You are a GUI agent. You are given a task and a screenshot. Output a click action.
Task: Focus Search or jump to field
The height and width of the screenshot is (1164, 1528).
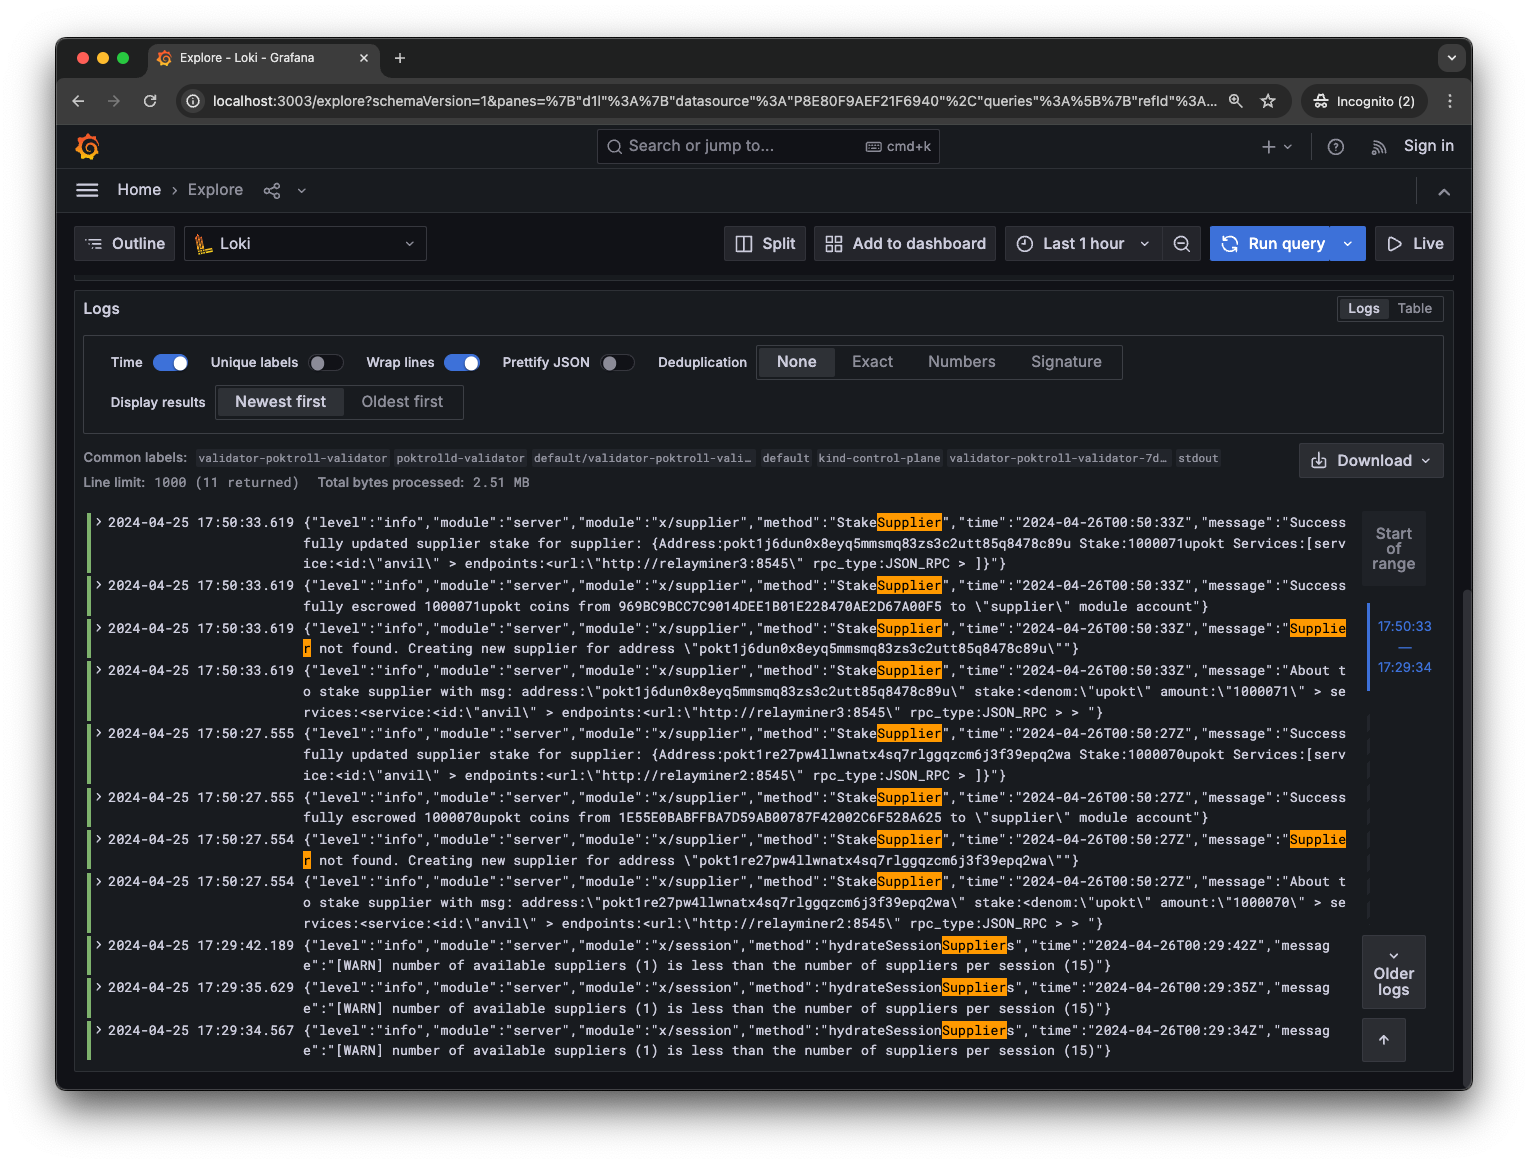768,147
